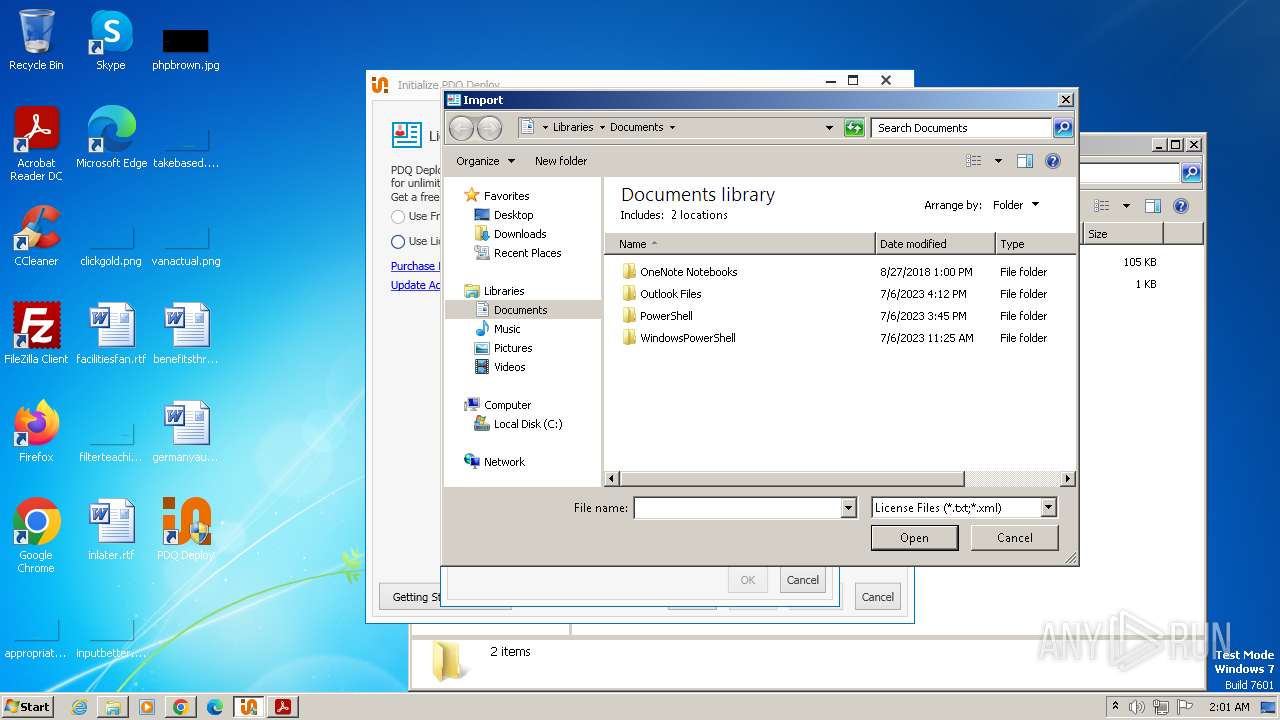This screenshot has height=720, width=1280.
Task: Open Windows Explorer from taskbar
Action: [x=113, y=707]
